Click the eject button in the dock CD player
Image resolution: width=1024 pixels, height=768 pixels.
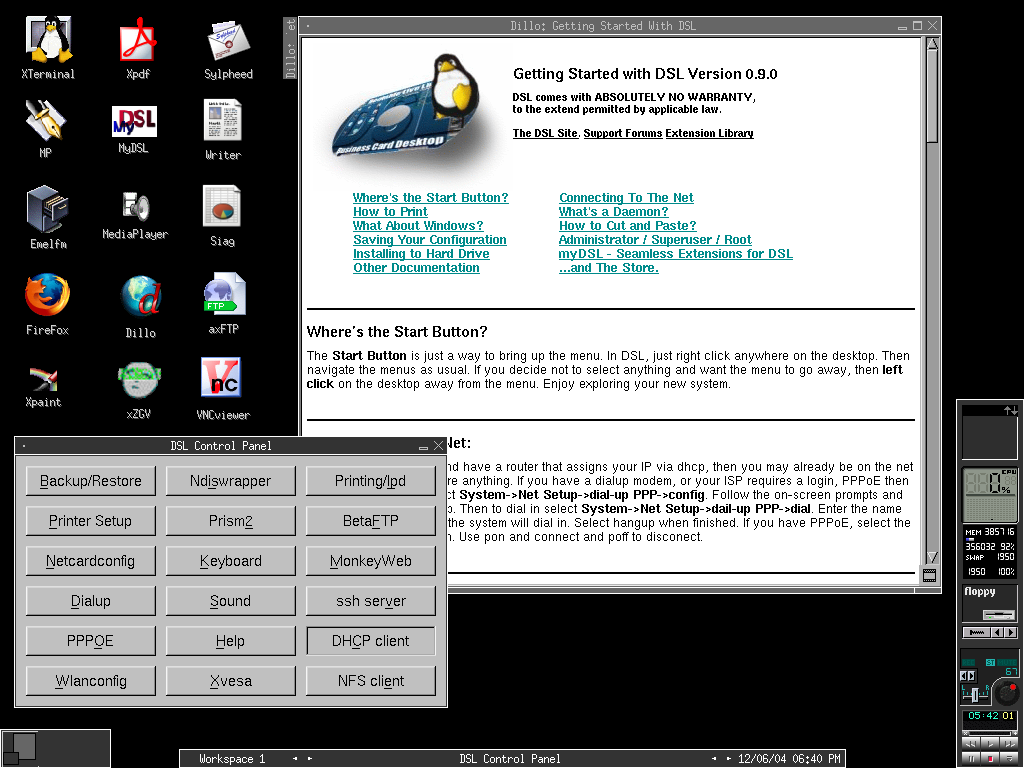pyautogui.click(x=1009, y=758)
